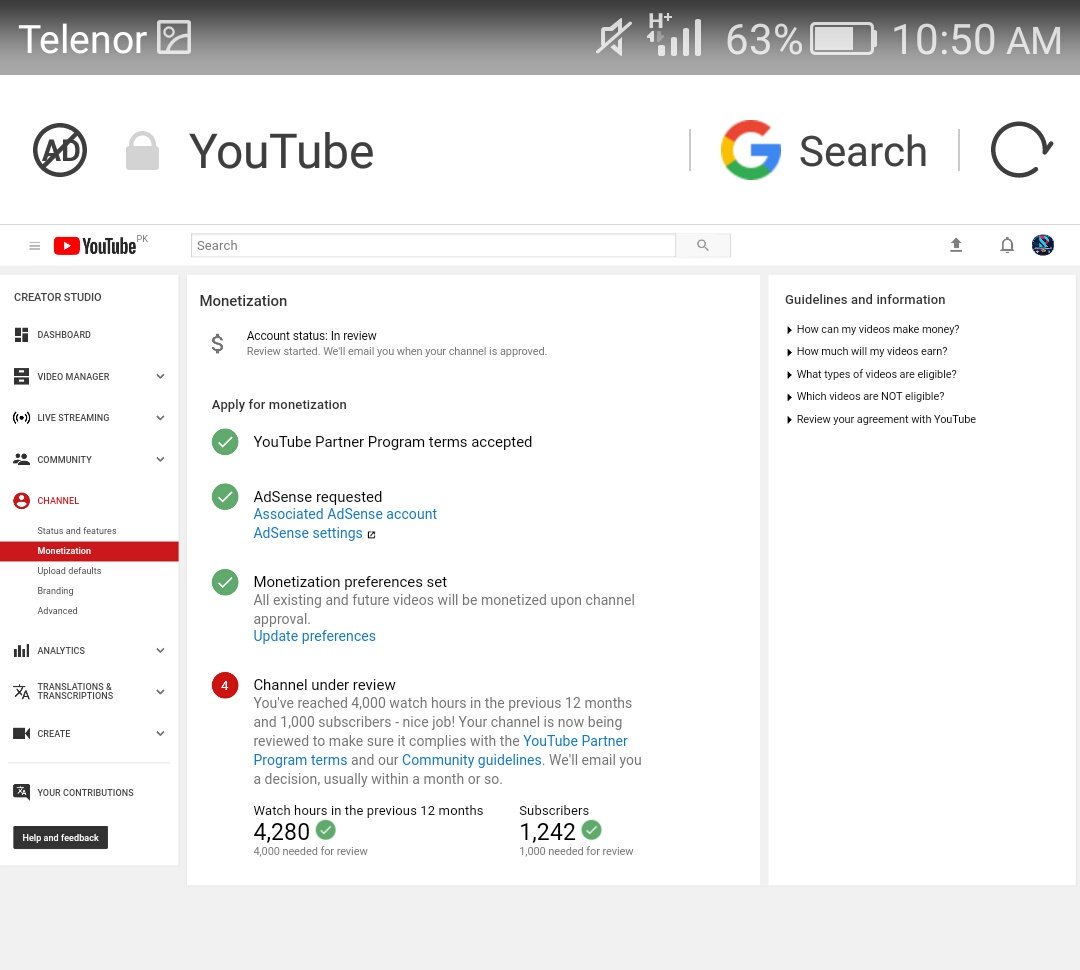This screenshot has width=1080, height=970.
Task: Click the green check next to 1,242 subscribers
Action: pyautogui.click(x=592, y=830)
